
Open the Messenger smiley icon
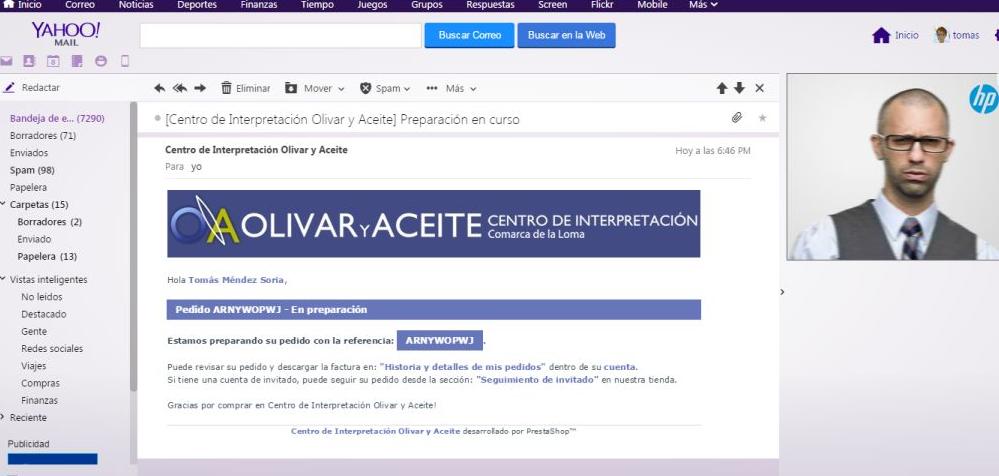click(101, 61)
